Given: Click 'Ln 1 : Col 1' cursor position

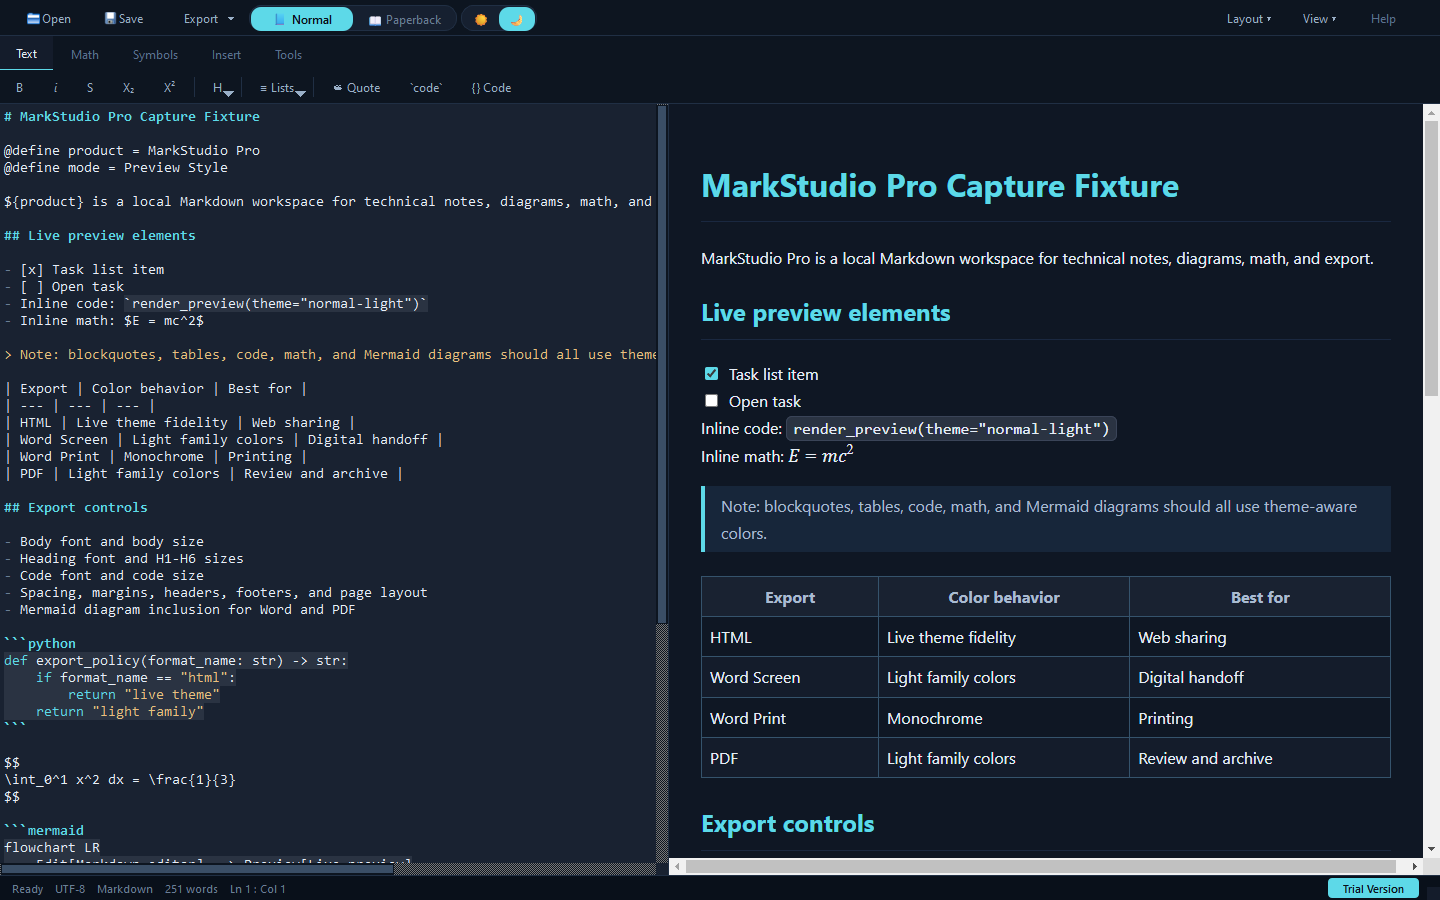Looking at the screenshot, I should click(258, 889).
